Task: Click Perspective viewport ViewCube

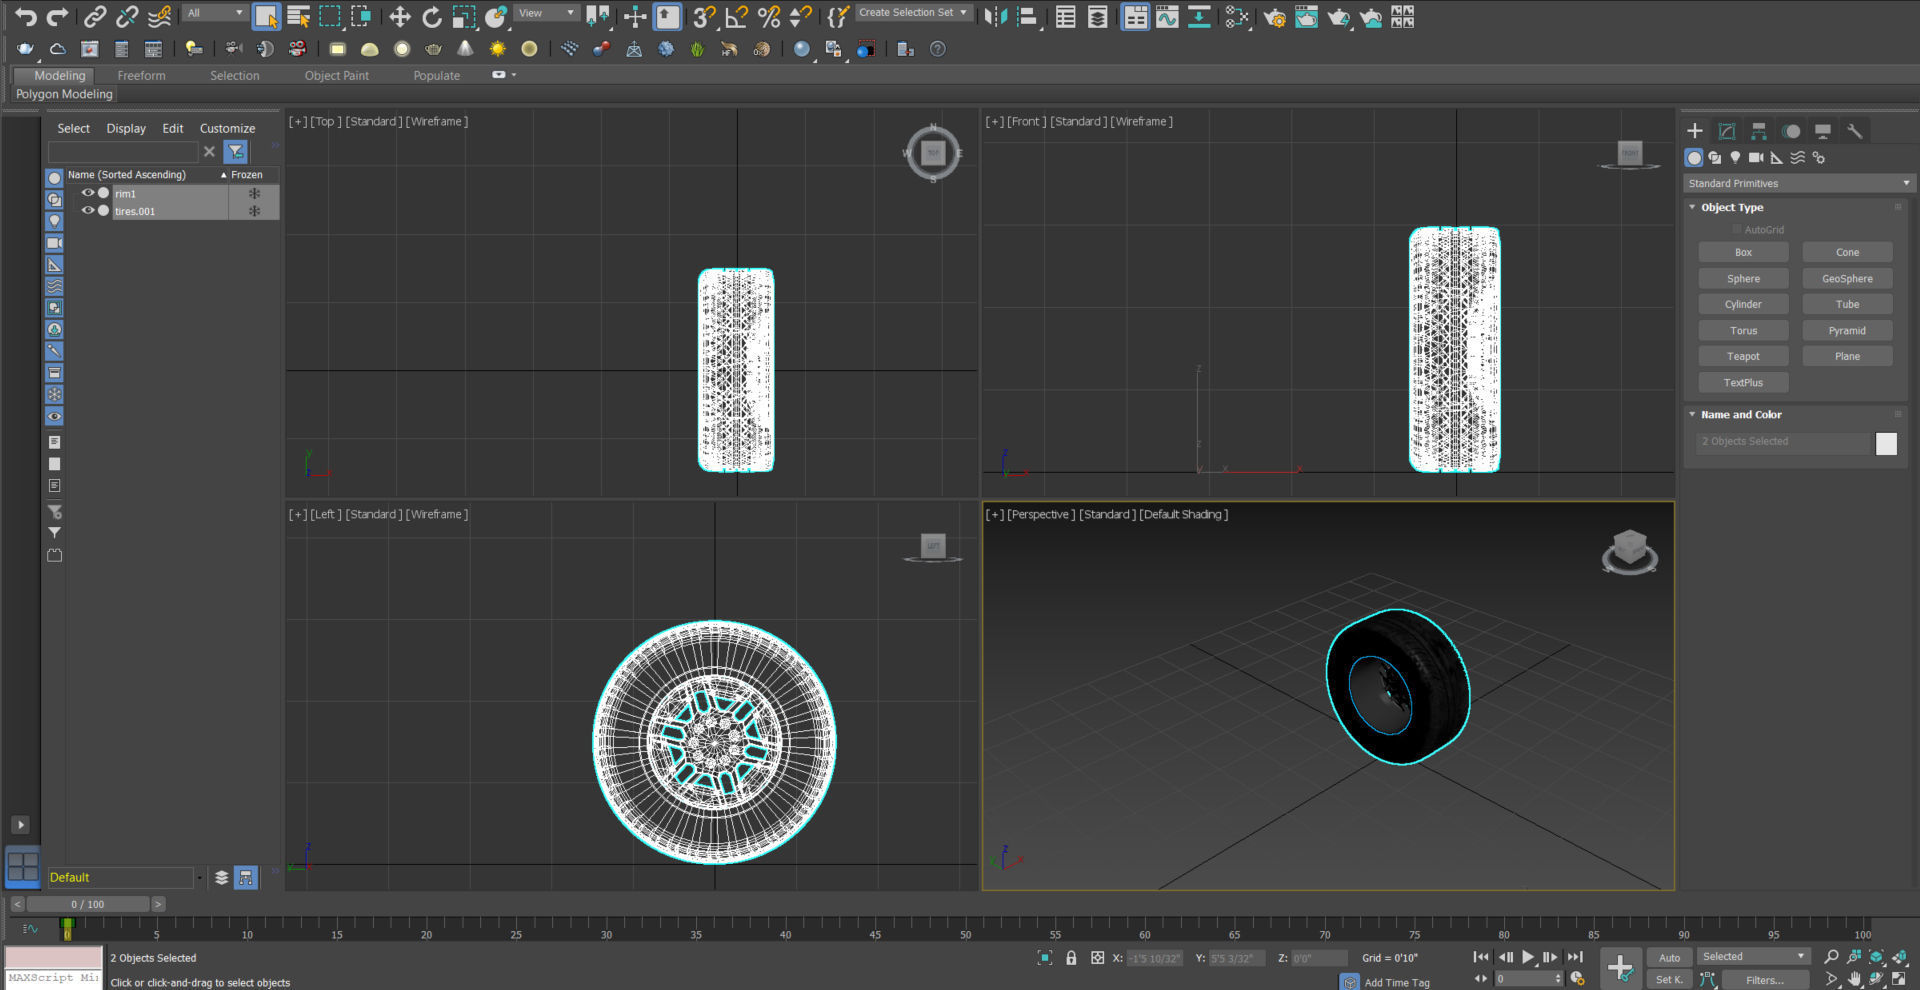Action: [x=1629, y=550]
